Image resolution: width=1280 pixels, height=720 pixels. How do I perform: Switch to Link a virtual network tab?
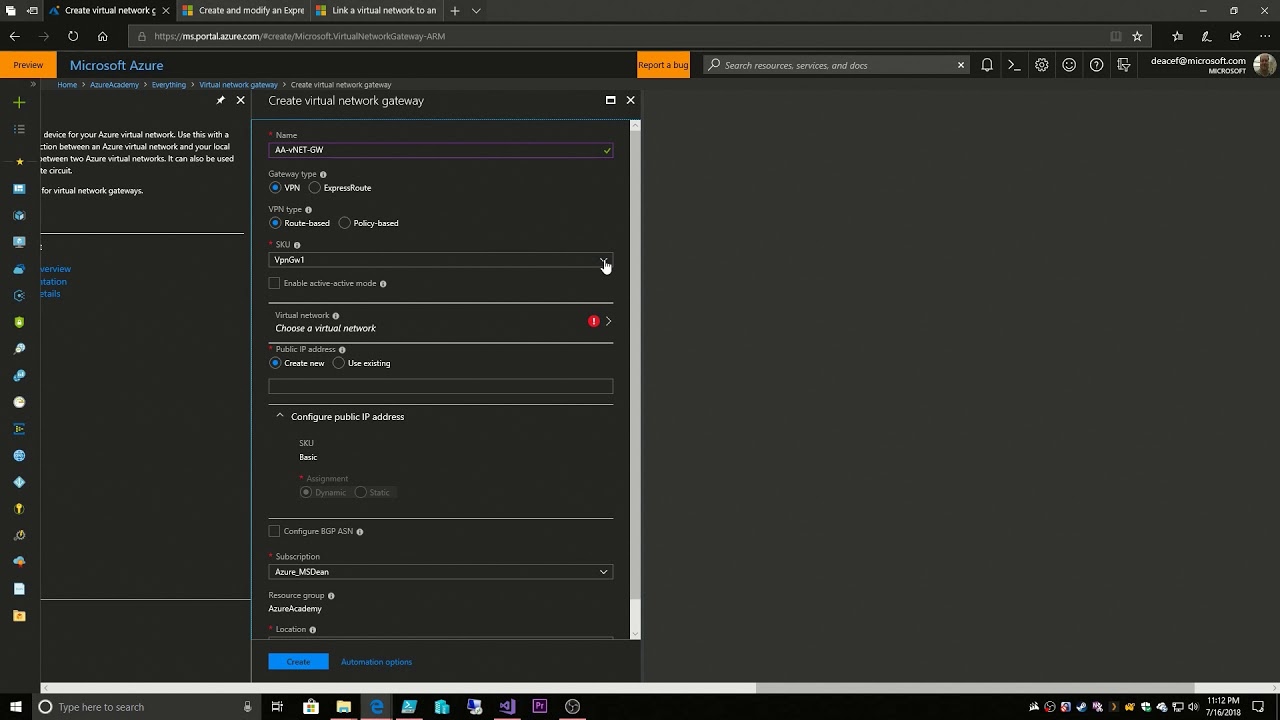376,11
